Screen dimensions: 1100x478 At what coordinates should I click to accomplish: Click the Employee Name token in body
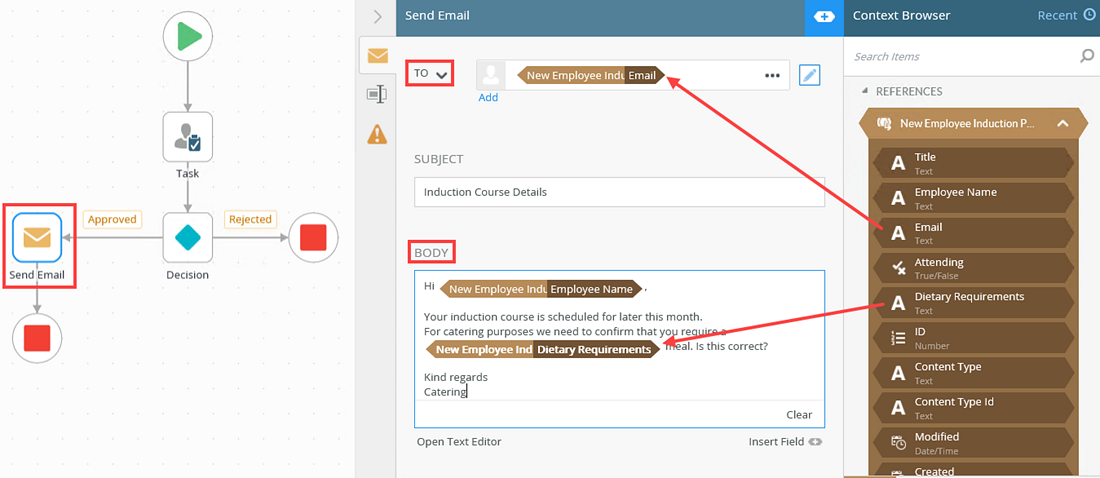pyautogui.click(x=540, y=288)
